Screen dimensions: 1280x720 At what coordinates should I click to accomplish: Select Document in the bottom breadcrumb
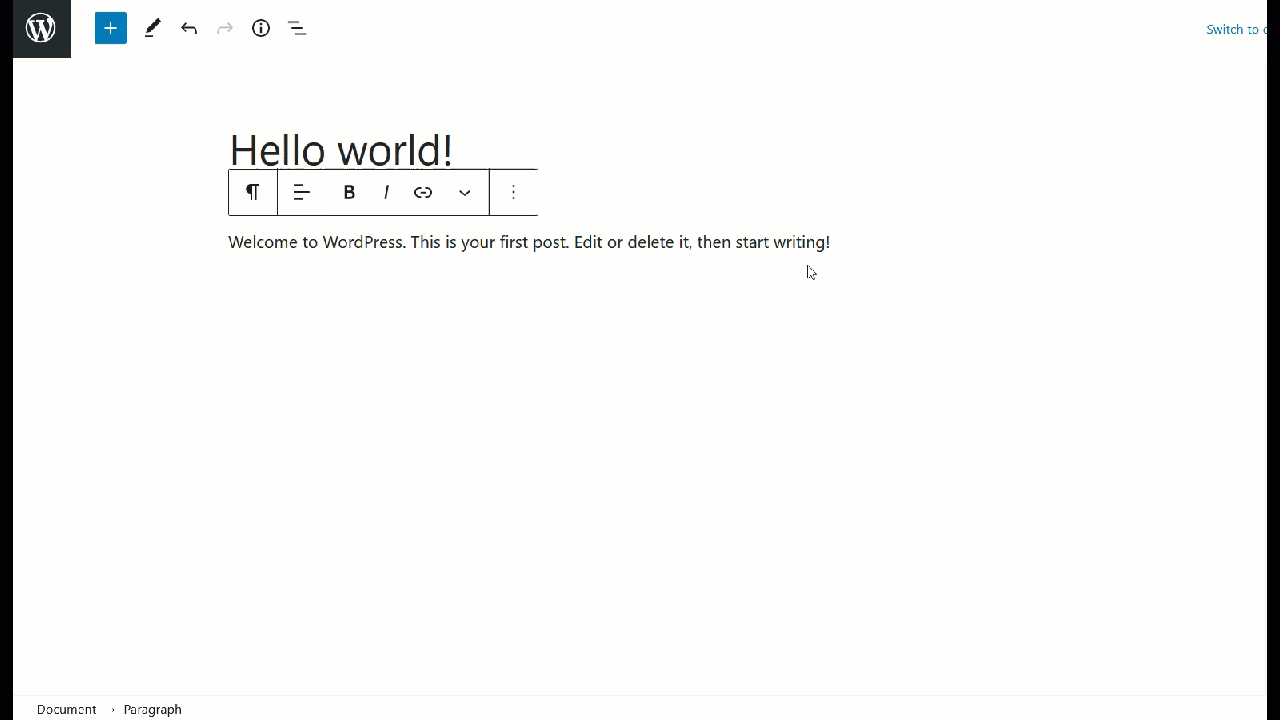(x=66, y=709)
